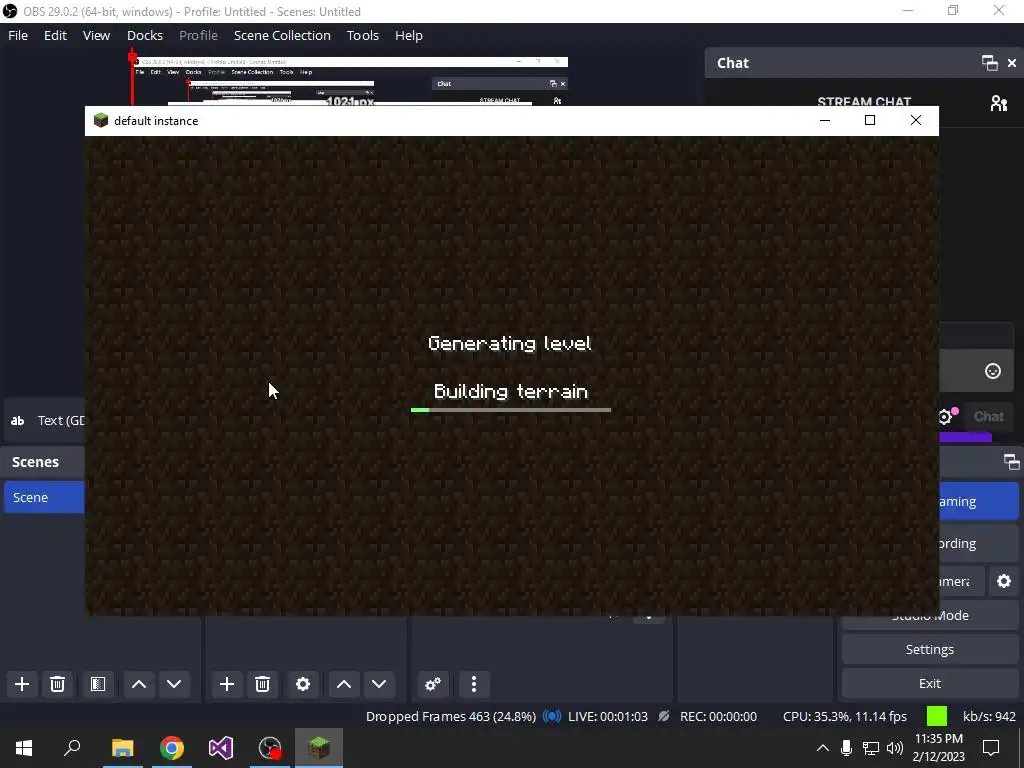
Task: Open the Profile menu
Action: click(199, 35)
